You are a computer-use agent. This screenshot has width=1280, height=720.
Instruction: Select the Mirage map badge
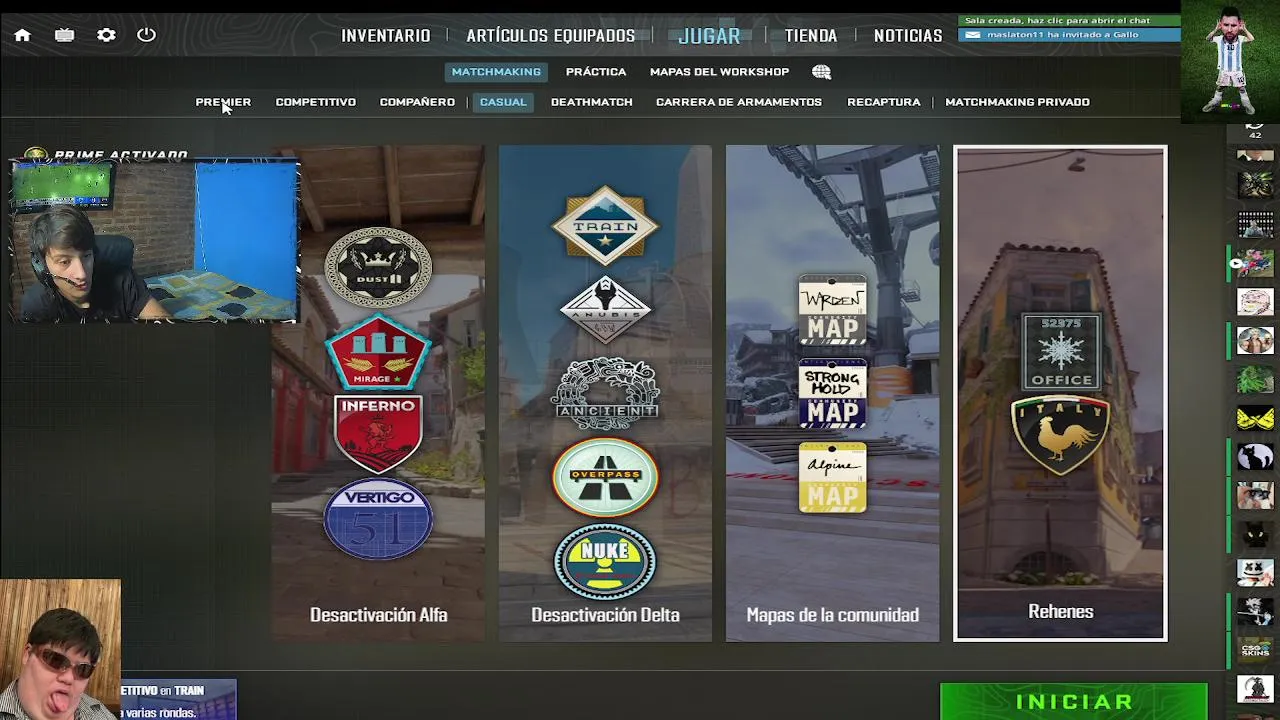378,352
